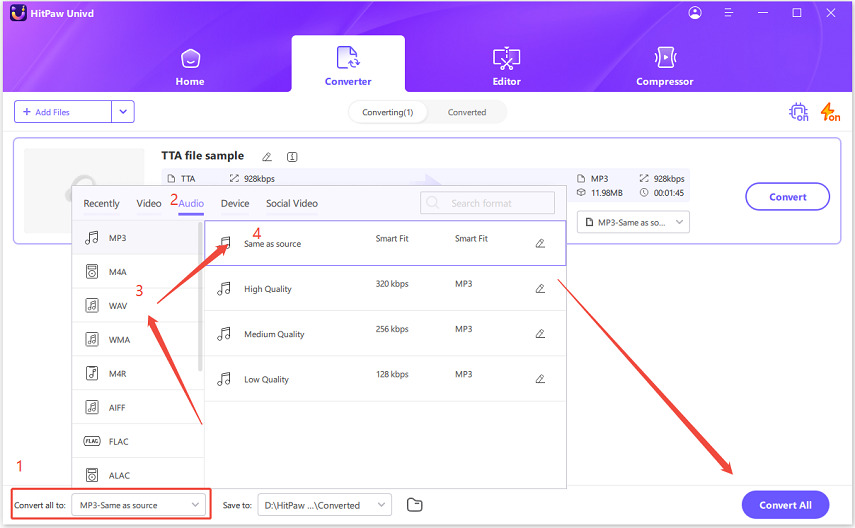Click the 00:01:45 duration value
Viewport: 855px width, 528px height.
coord(669,193)
